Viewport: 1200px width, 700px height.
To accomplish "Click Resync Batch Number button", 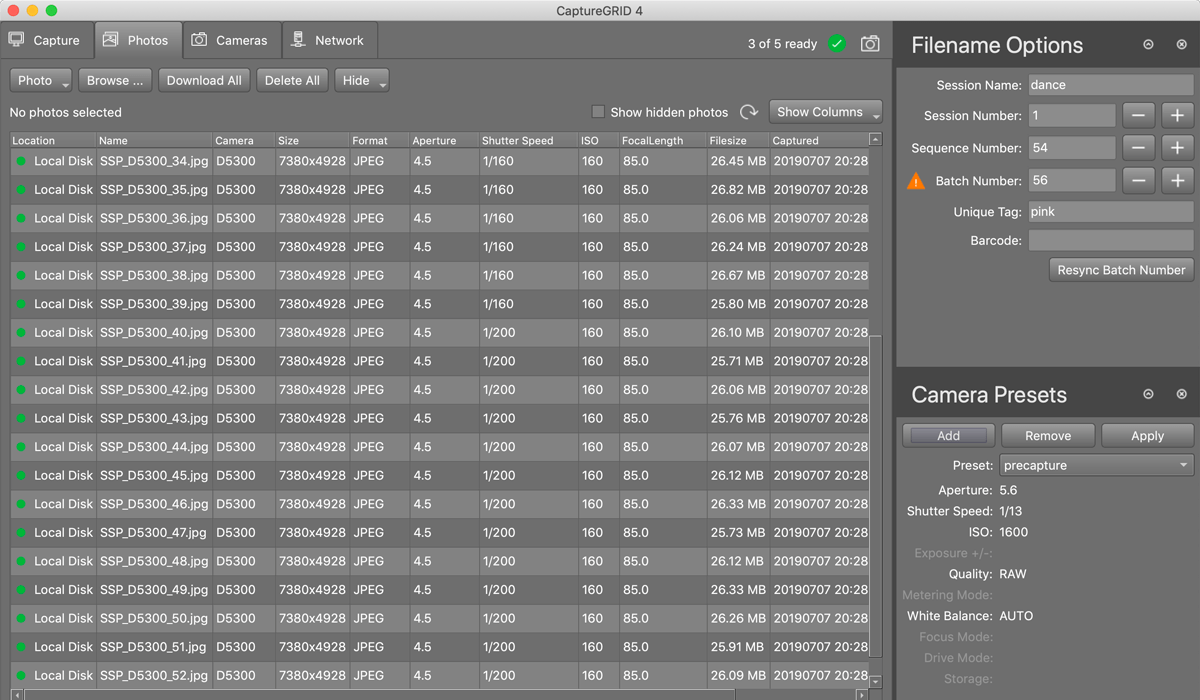I will [x=1121, y=270].
